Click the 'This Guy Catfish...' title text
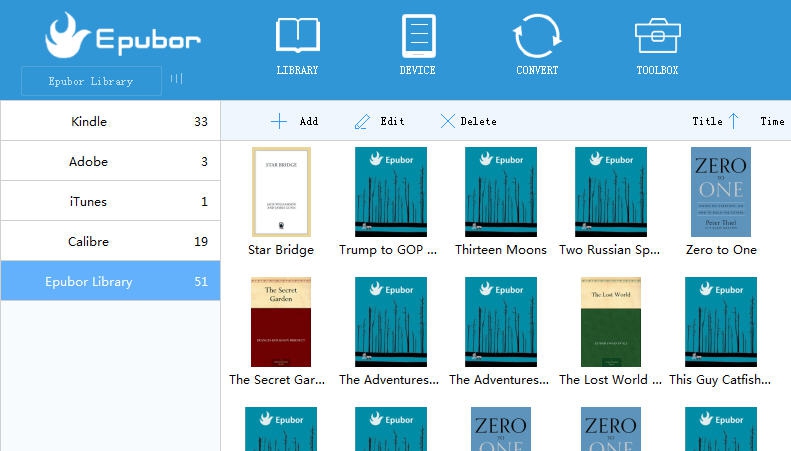Screen dimensions: 791x451 (x=720, y=379)
